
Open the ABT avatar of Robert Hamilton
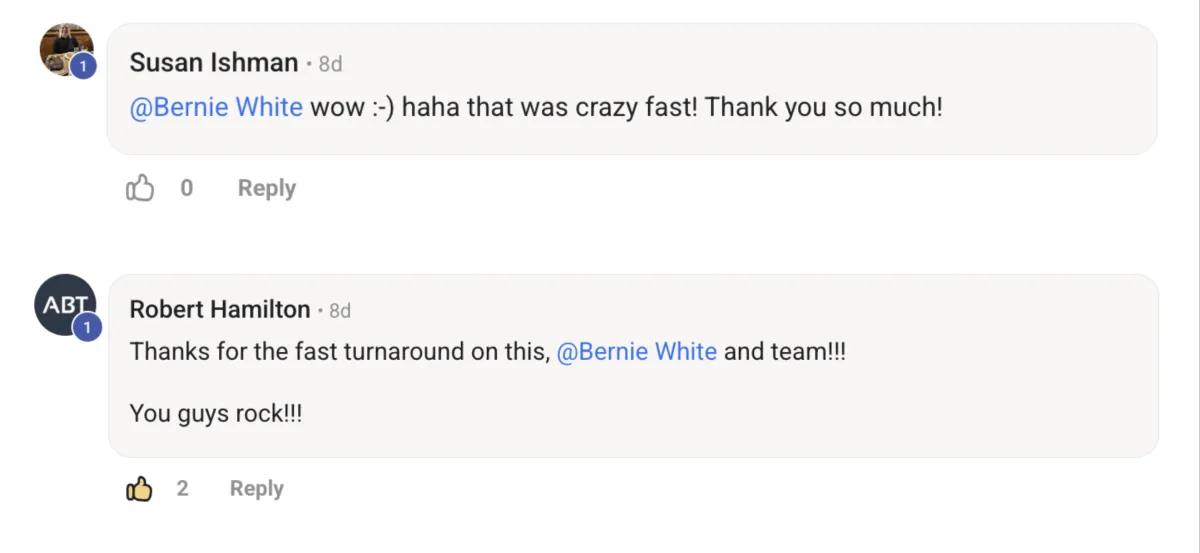(x=66, y=304)
